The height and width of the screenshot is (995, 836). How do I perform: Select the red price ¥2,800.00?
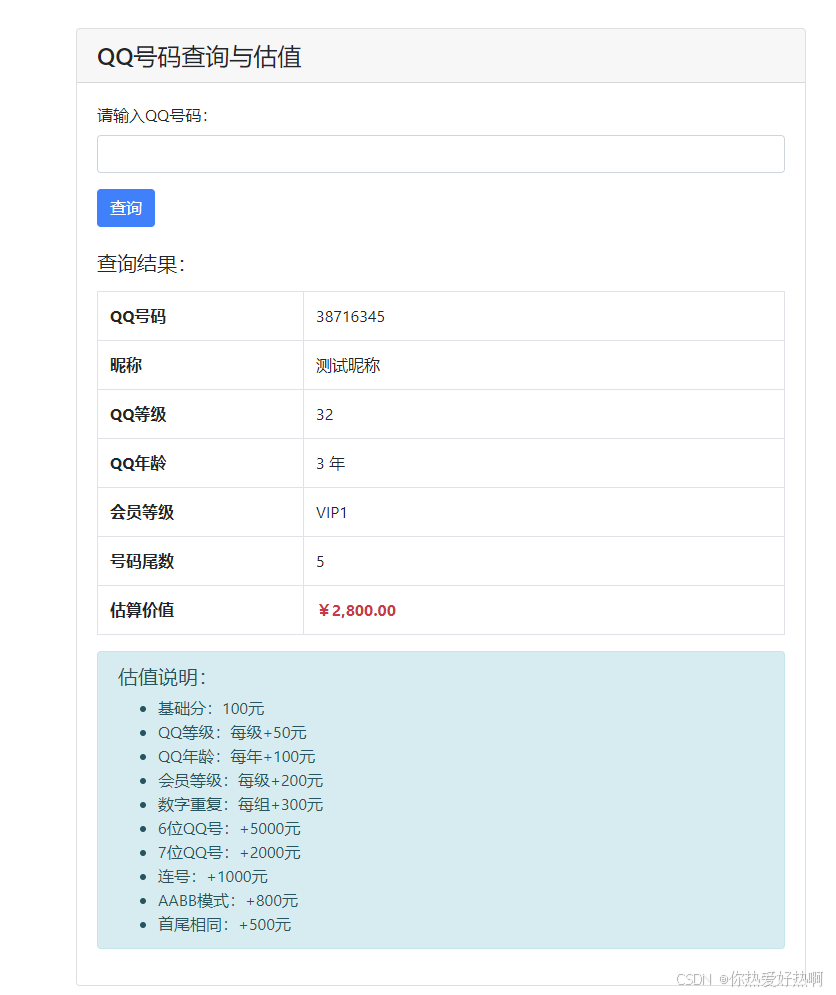pyautogui.click(x=357, y=610)
